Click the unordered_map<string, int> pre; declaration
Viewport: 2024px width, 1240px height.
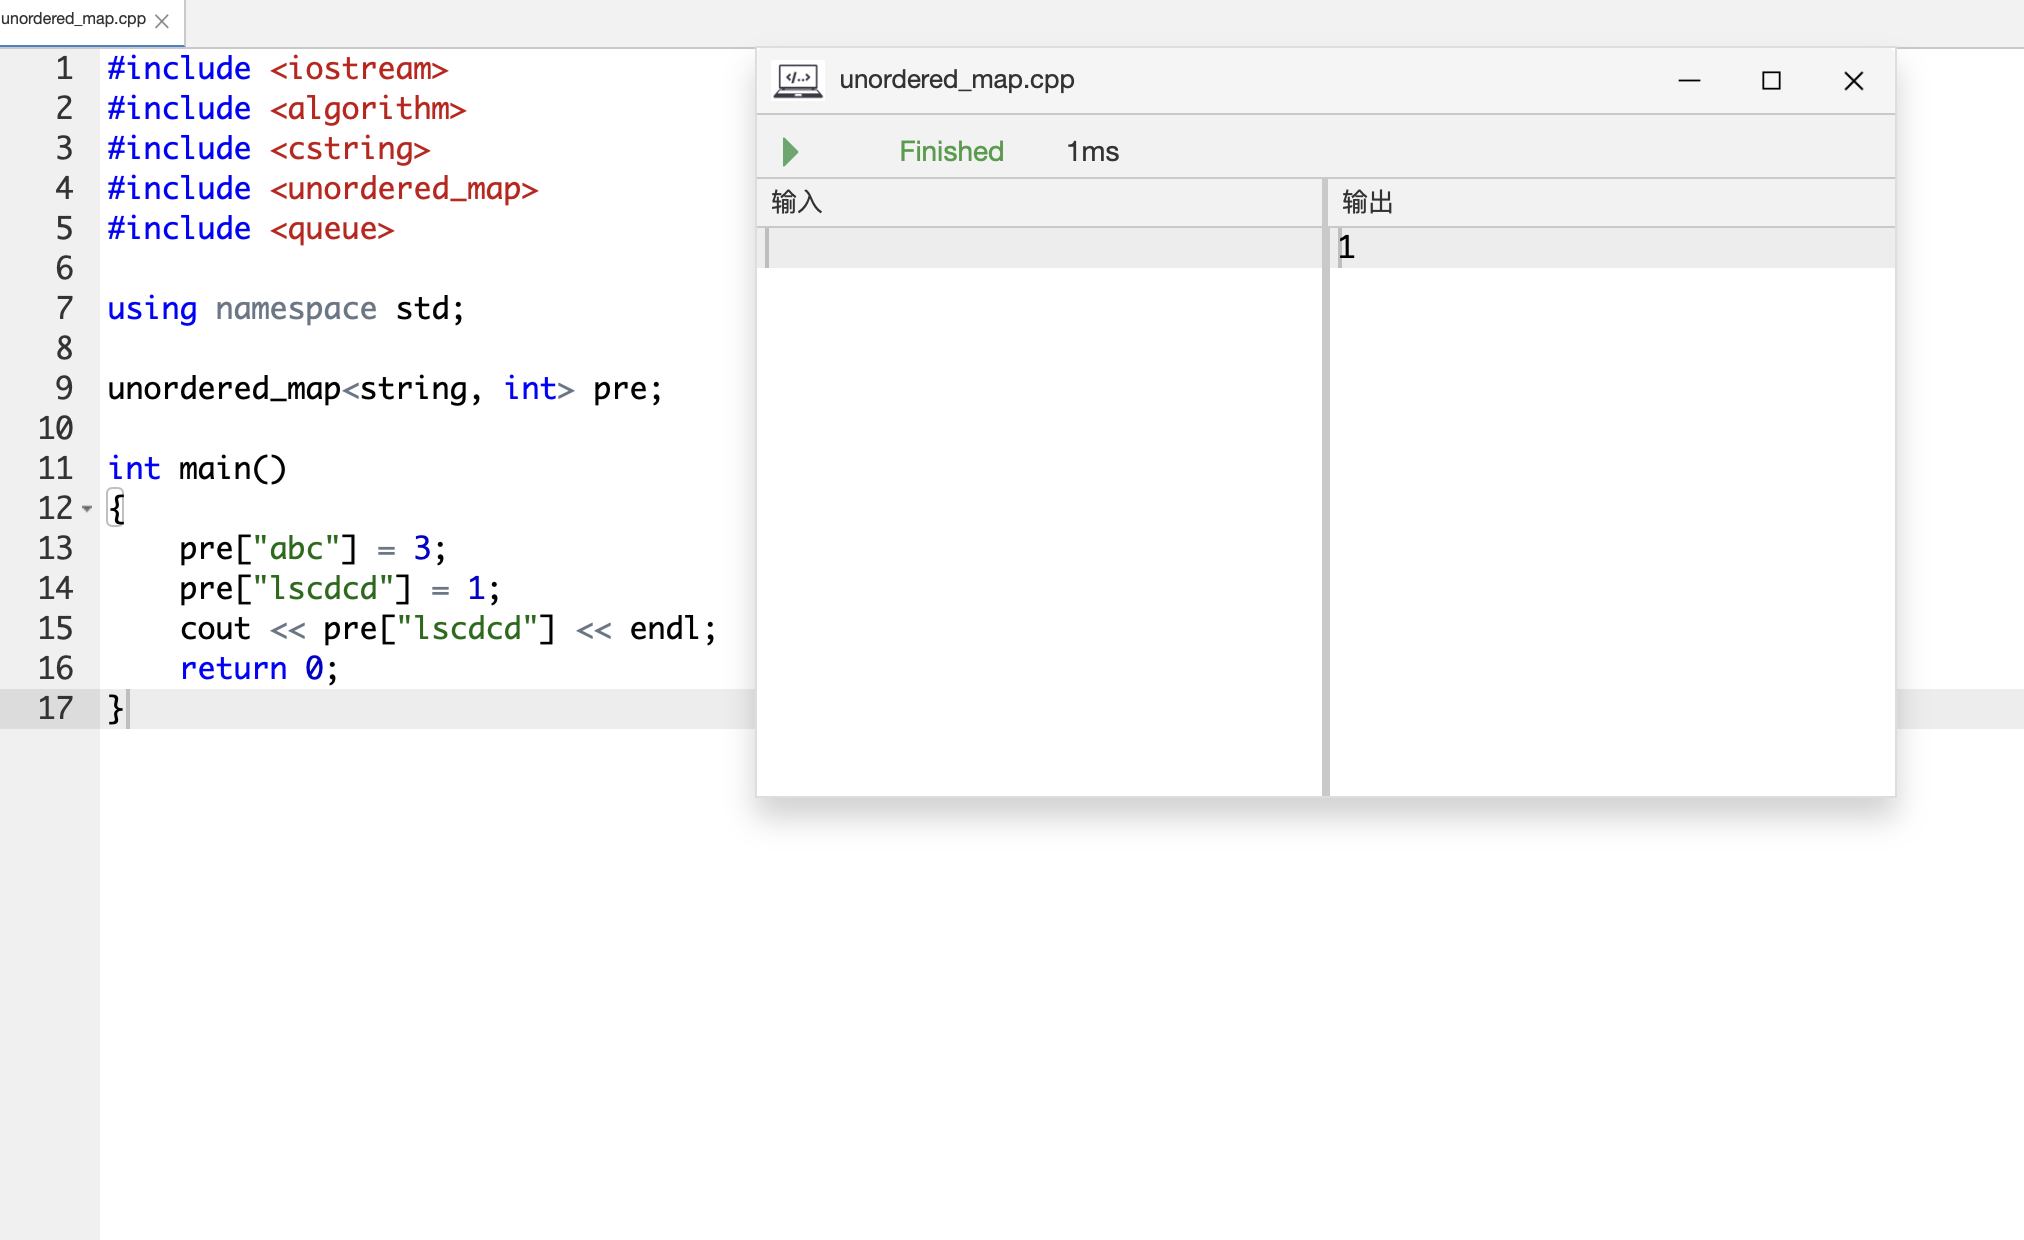tap(385, 389)
